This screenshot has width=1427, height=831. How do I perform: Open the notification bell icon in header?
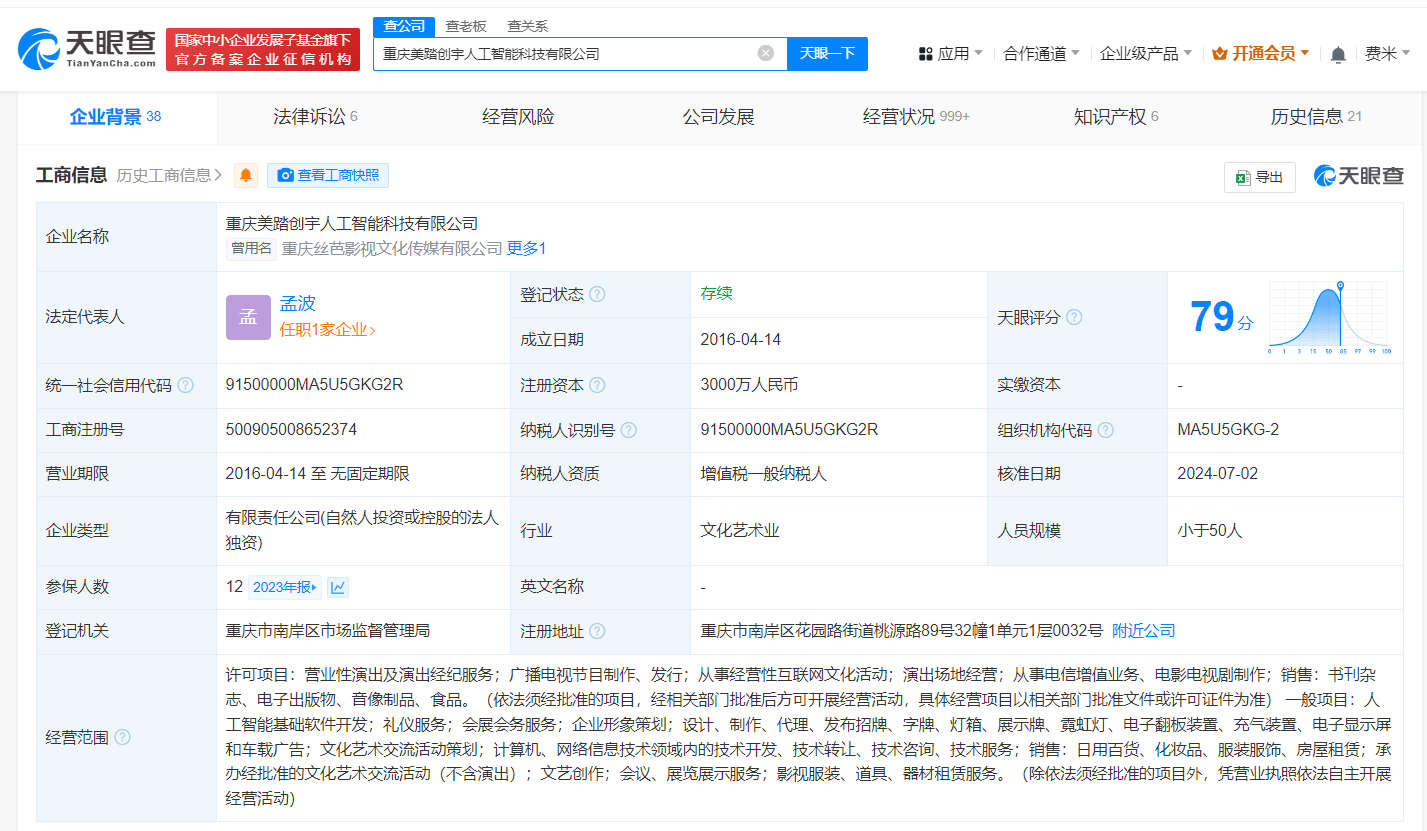[1338, 54]
